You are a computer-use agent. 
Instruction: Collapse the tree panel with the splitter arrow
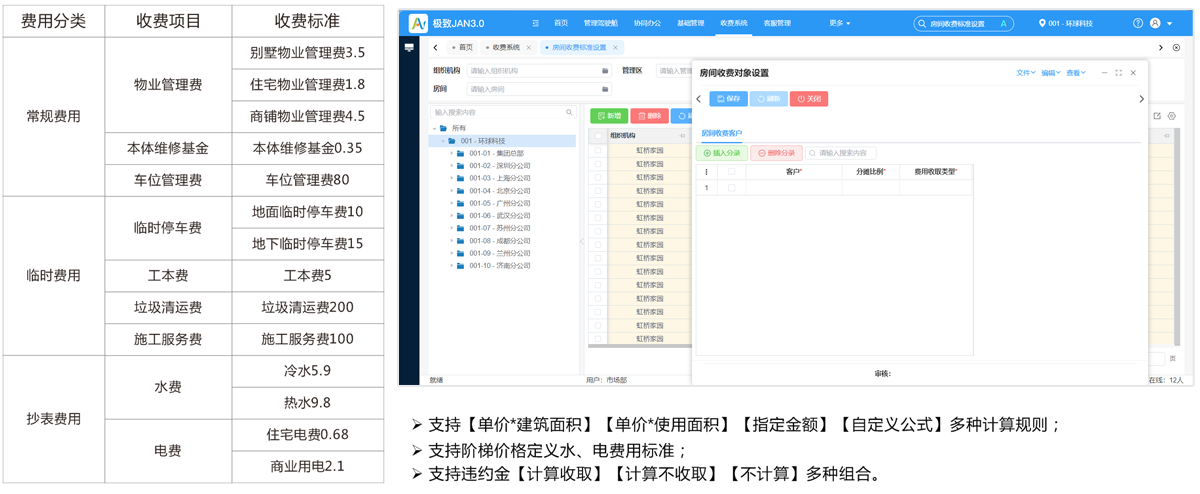[583, 242]
